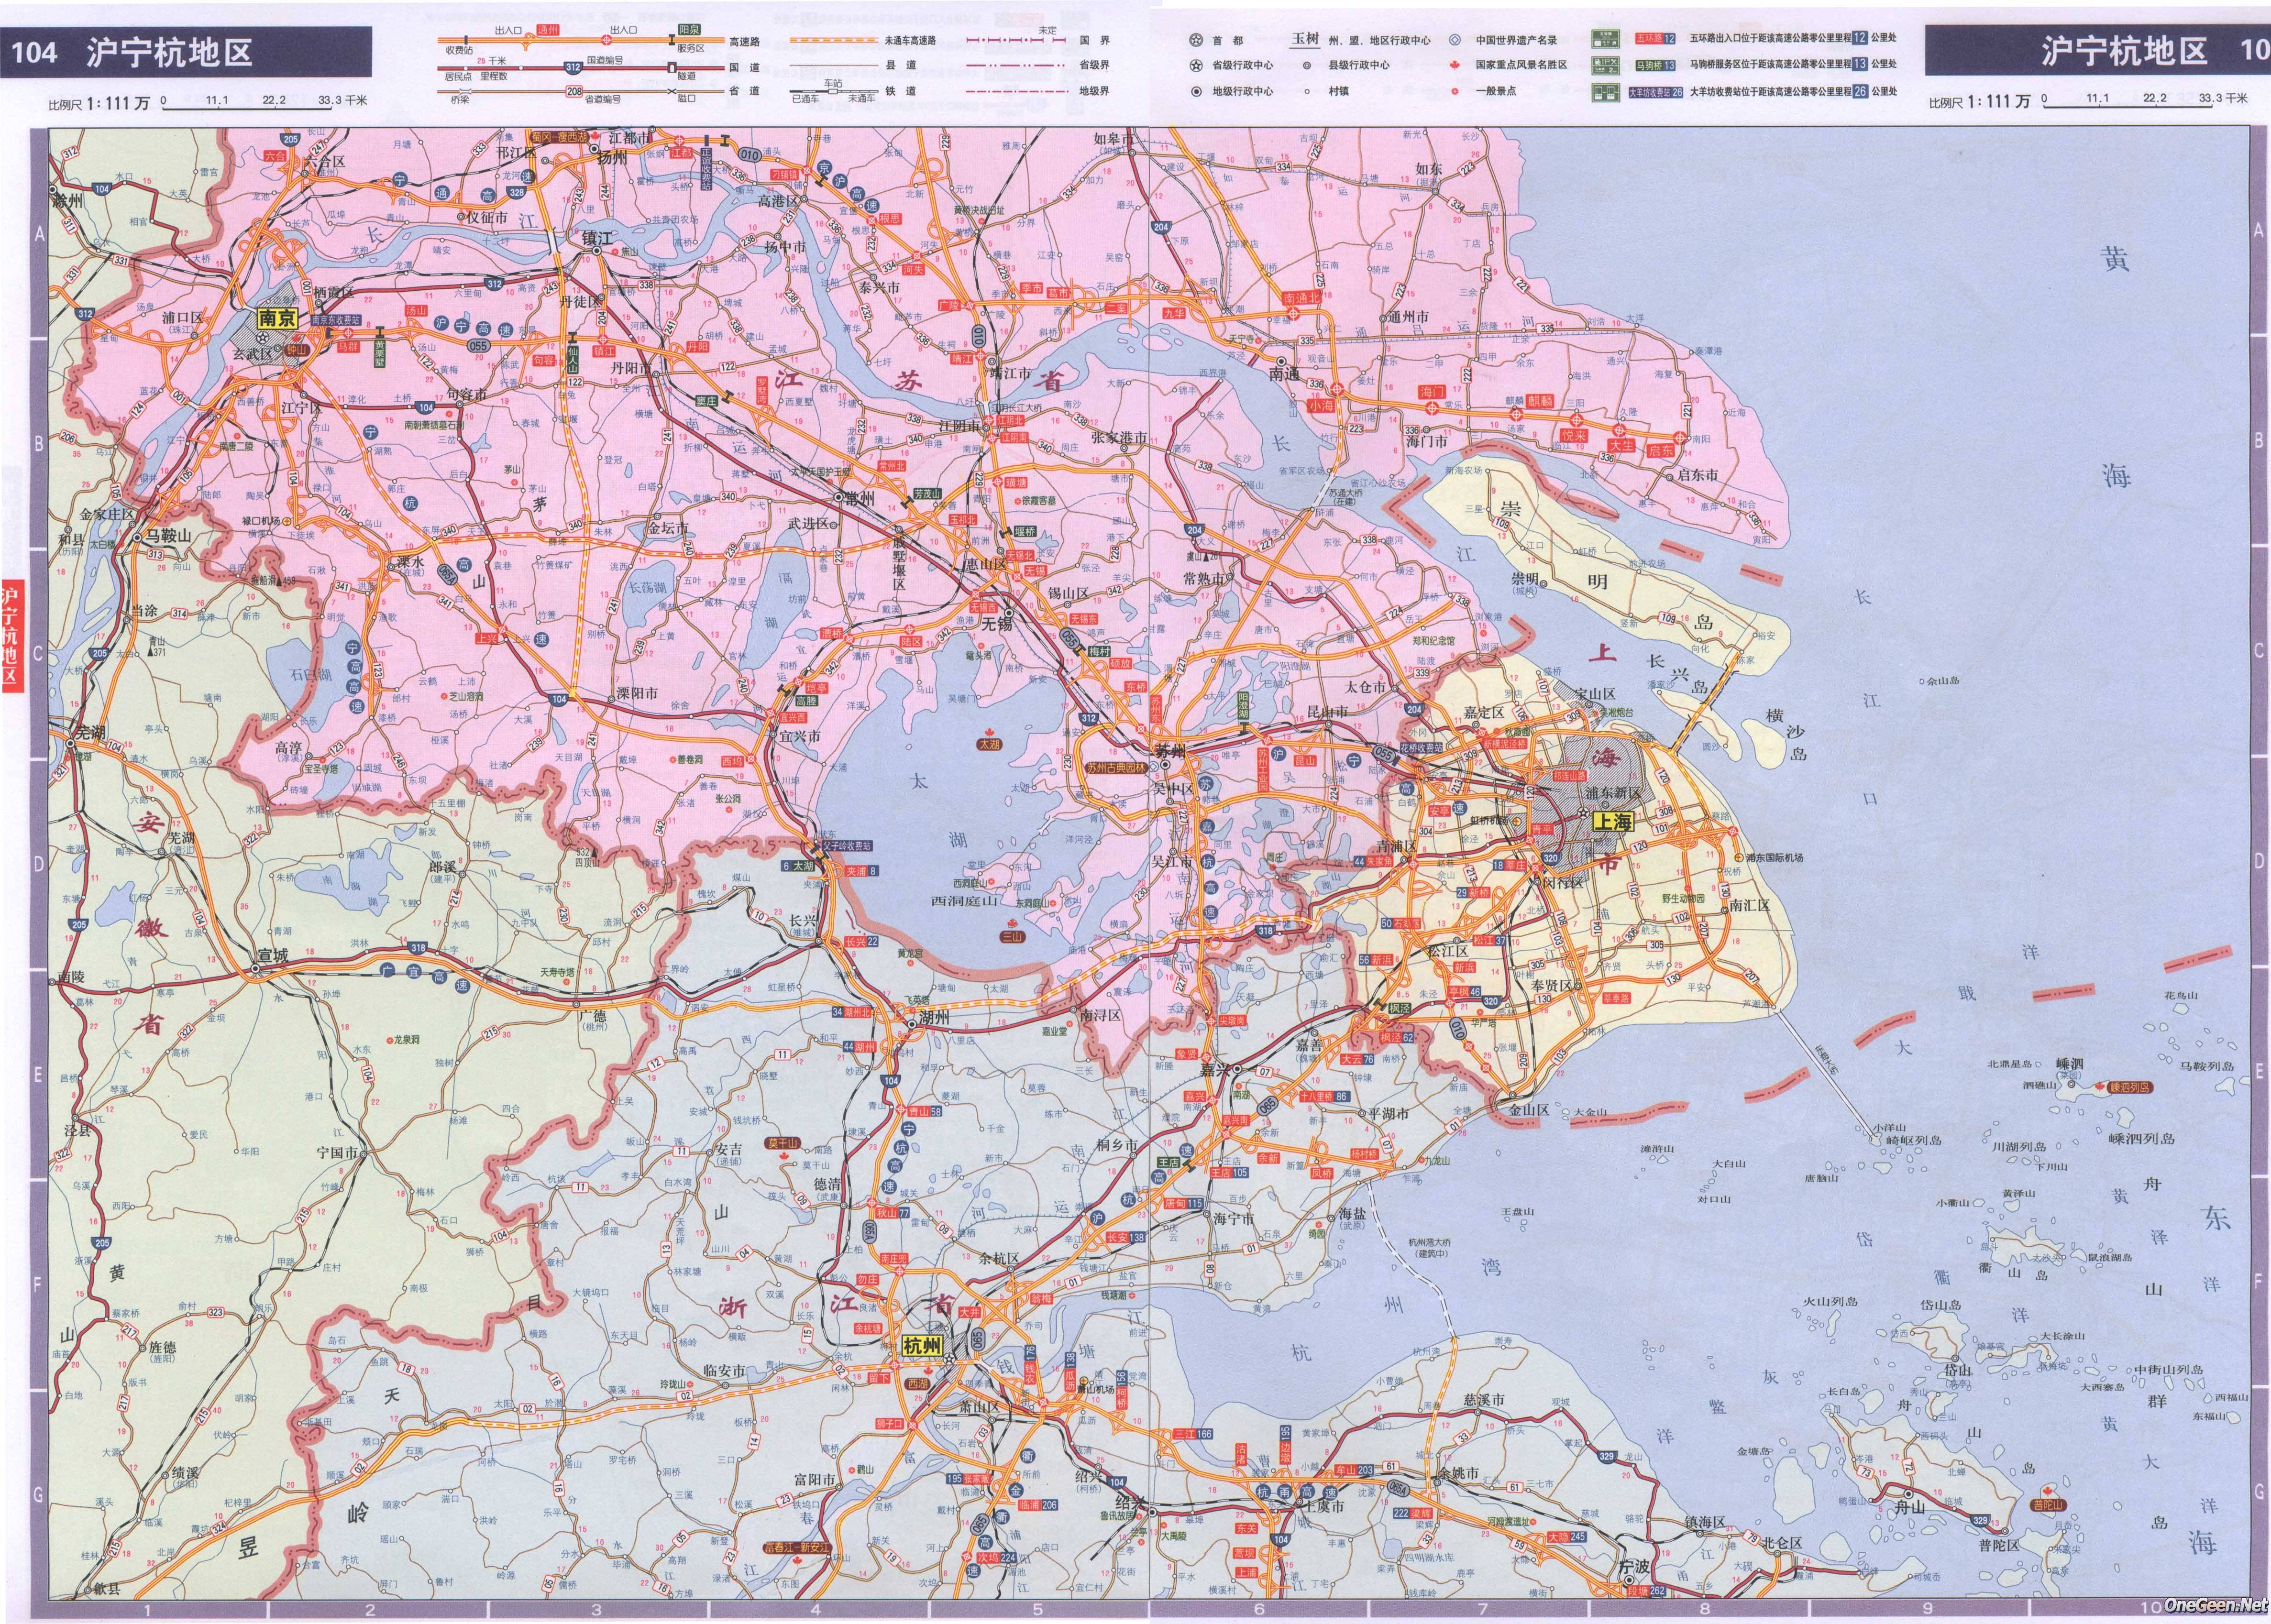Image resolution: width=2271 pixels, height=1624 pixels.
Task: Click the green highway exit sign icon
Action: coord(1606,40)
